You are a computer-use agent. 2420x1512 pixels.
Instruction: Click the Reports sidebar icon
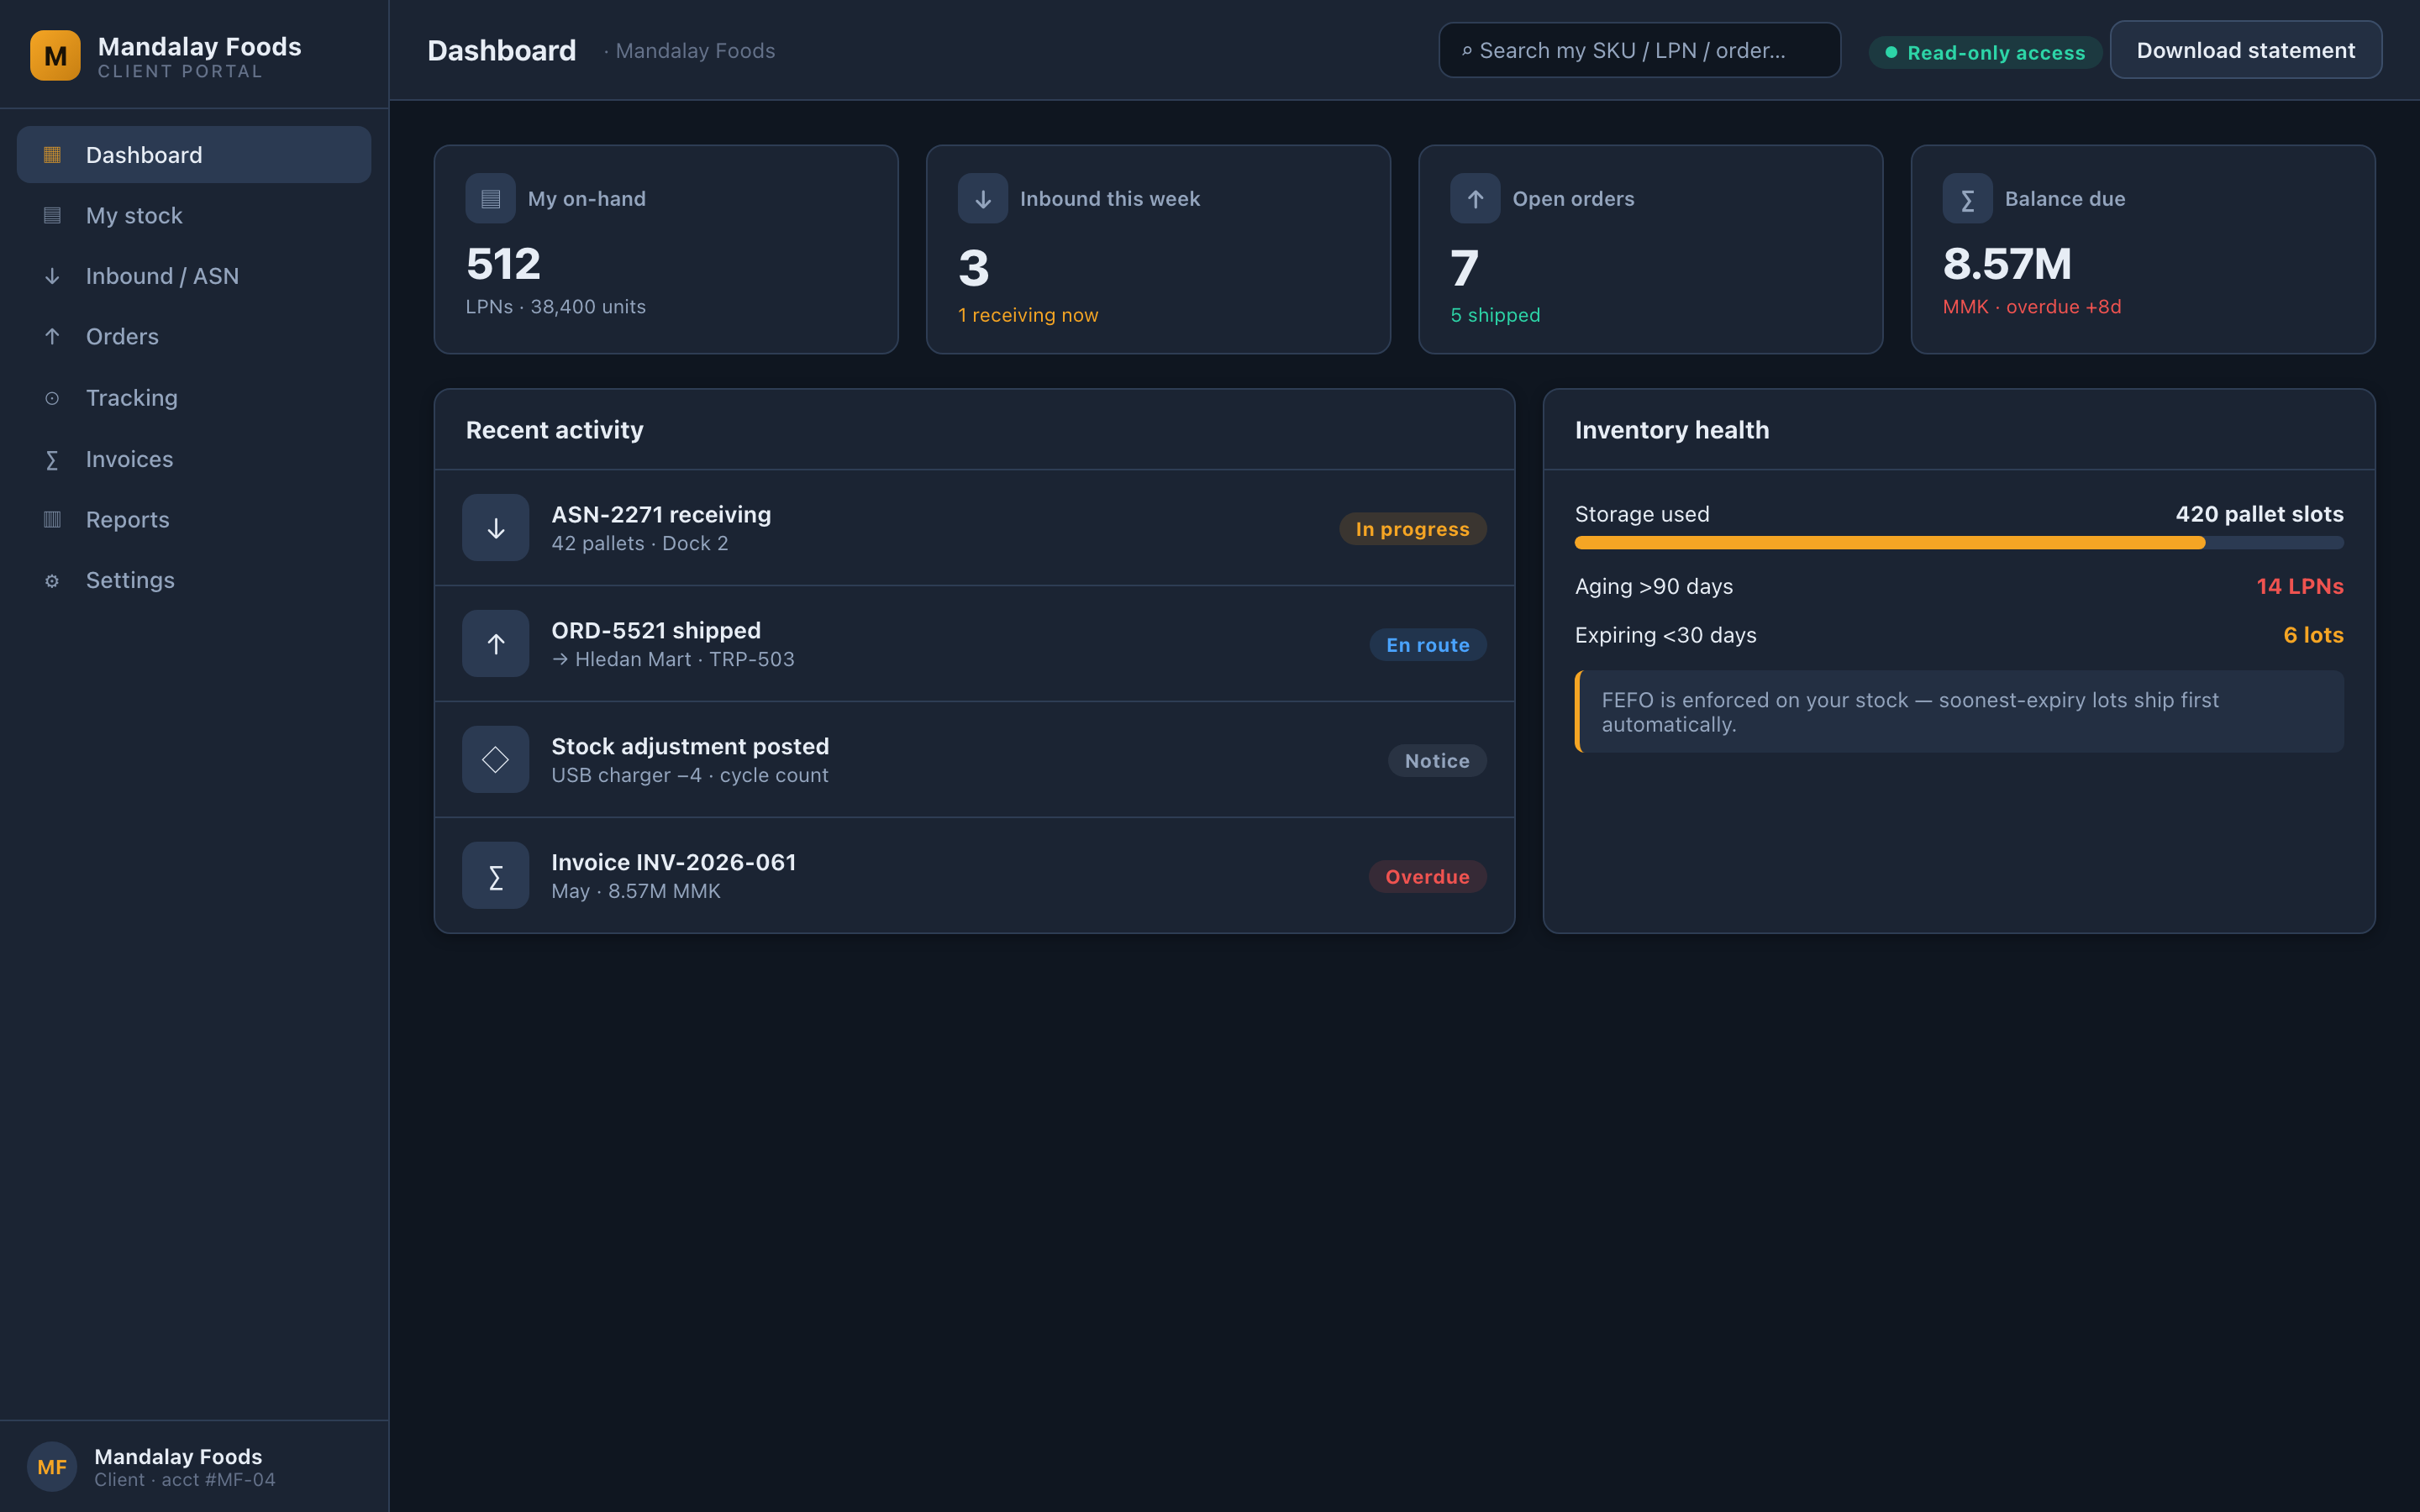[52, 519]
